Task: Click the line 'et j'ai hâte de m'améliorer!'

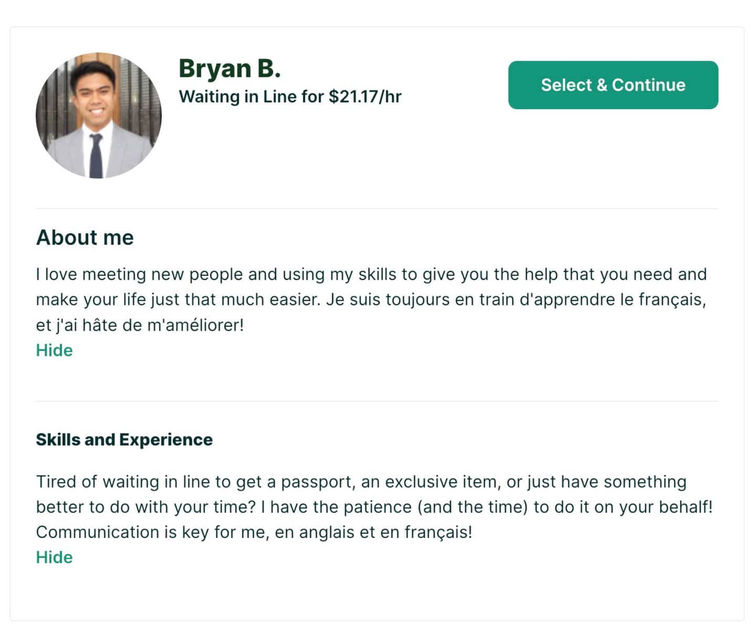Action: coord(140,325)
